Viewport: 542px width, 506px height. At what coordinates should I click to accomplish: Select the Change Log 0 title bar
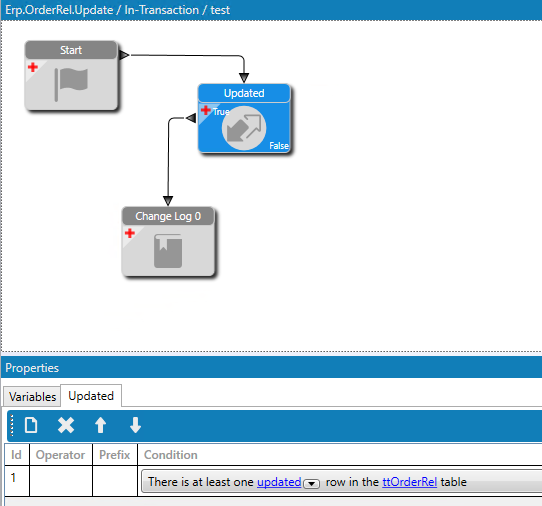[168, 216]
